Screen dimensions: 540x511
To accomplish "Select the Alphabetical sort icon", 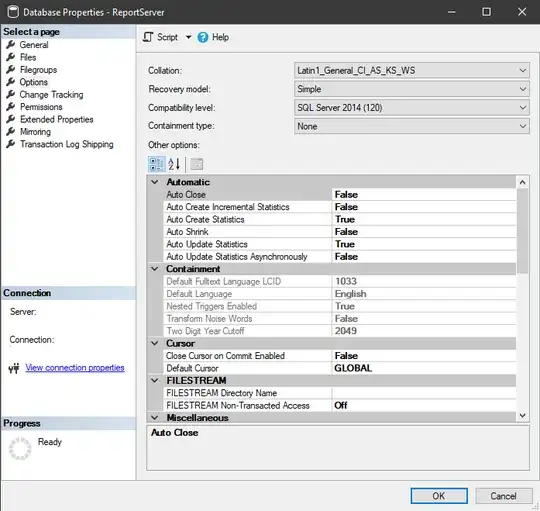I will click(x=174, y=164).
